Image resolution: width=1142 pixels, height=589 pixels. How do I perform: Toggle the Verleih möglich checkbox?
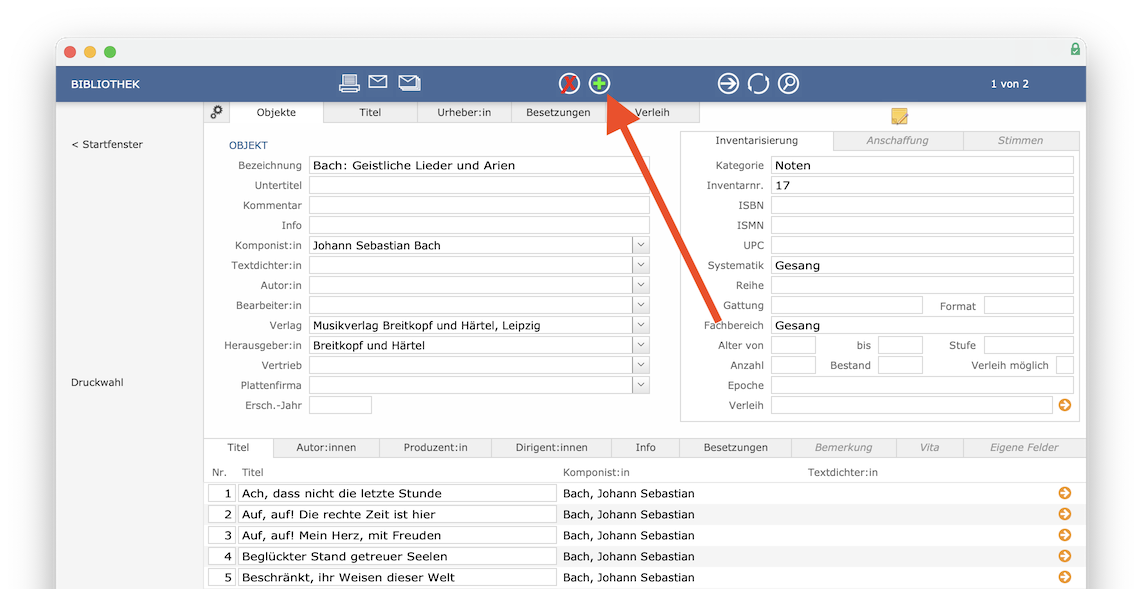pos(1065,365)
